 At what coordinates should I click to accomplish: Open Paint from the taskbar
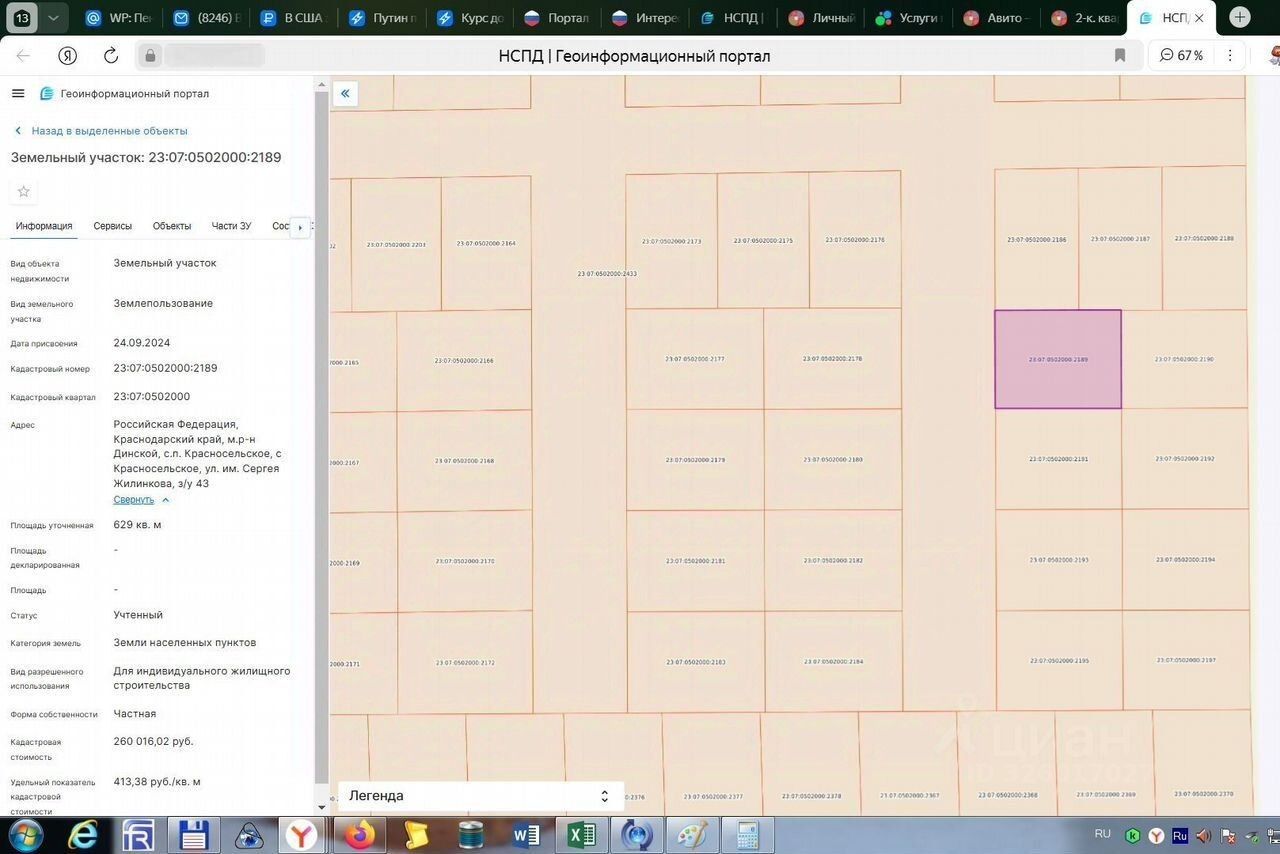692,835
